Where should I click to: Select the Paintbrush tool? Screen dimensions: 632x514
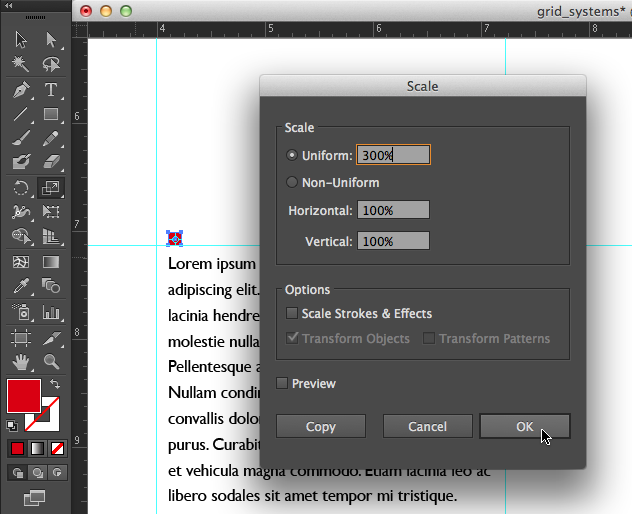(20, 138)
